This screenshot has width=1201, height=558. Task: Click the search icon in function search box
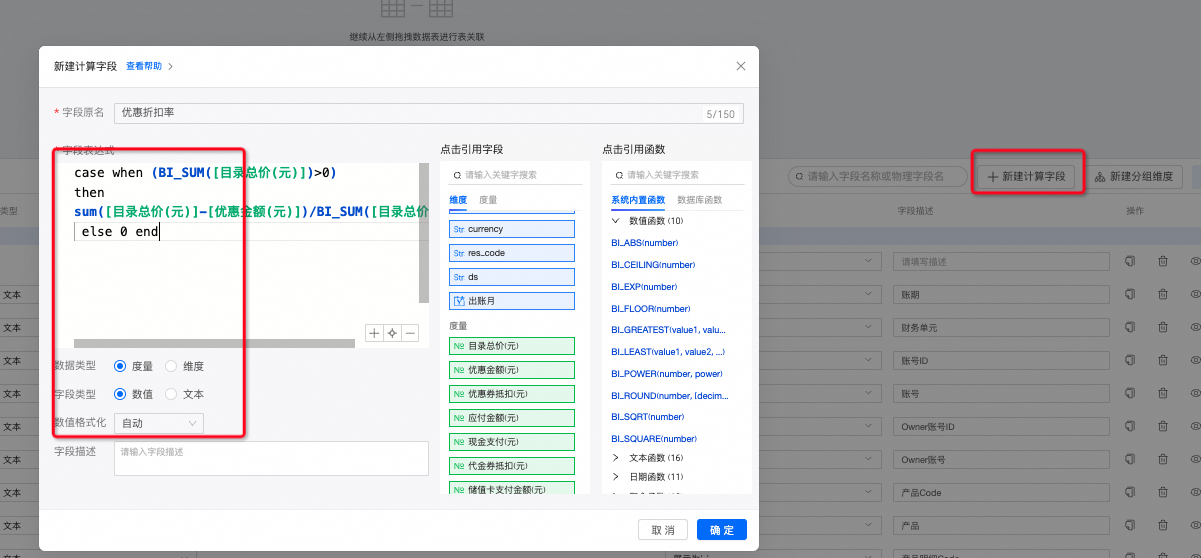click(x=619, y=174)
